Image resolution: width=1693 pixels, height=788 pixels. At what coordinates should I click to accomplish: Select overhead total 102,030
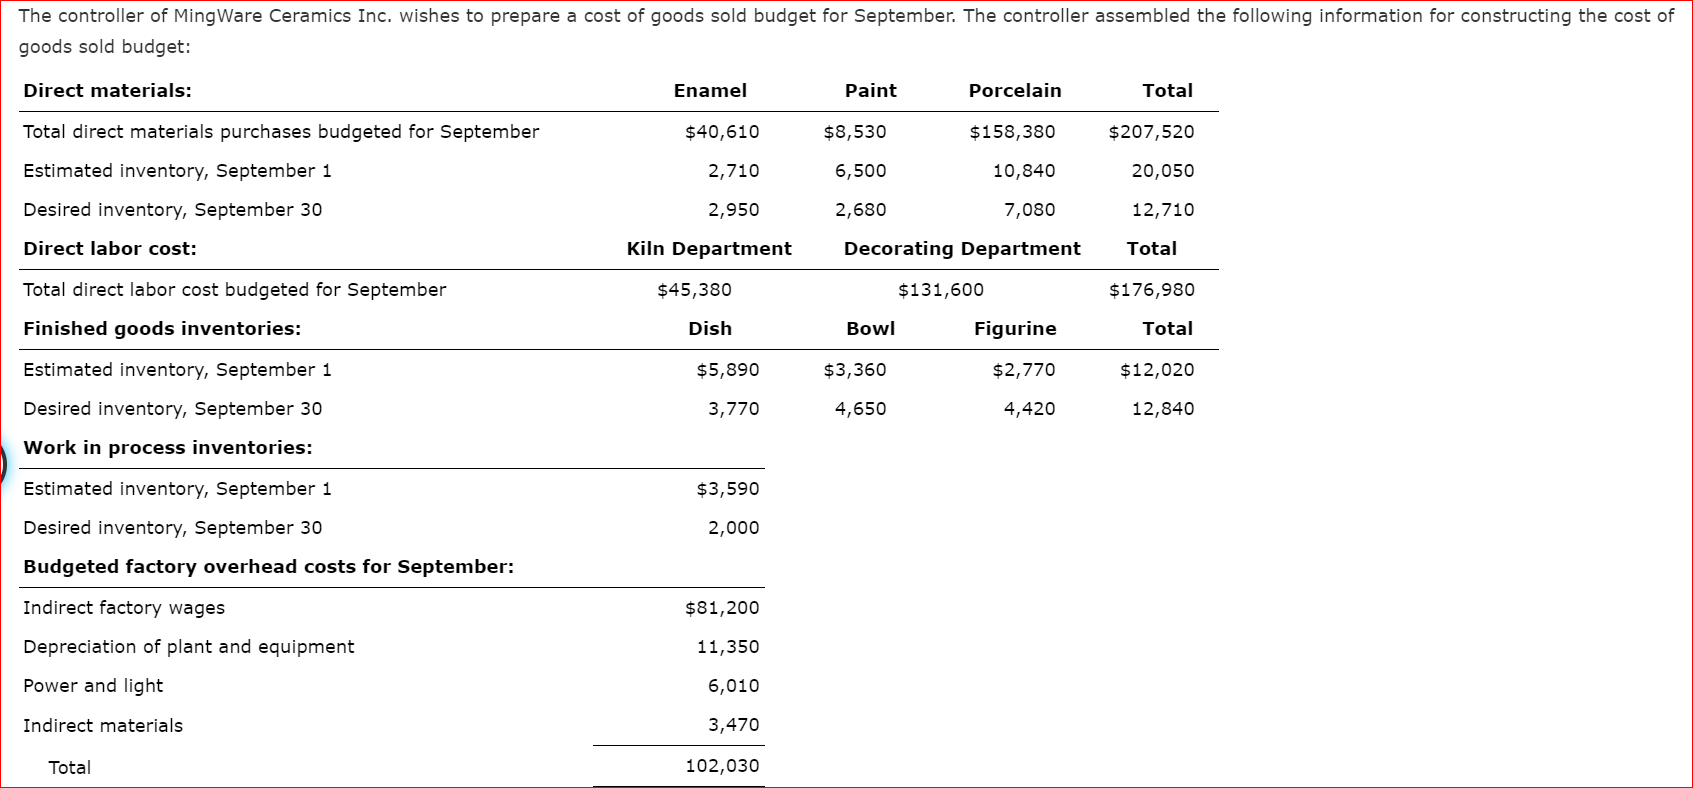coord(722,766)
